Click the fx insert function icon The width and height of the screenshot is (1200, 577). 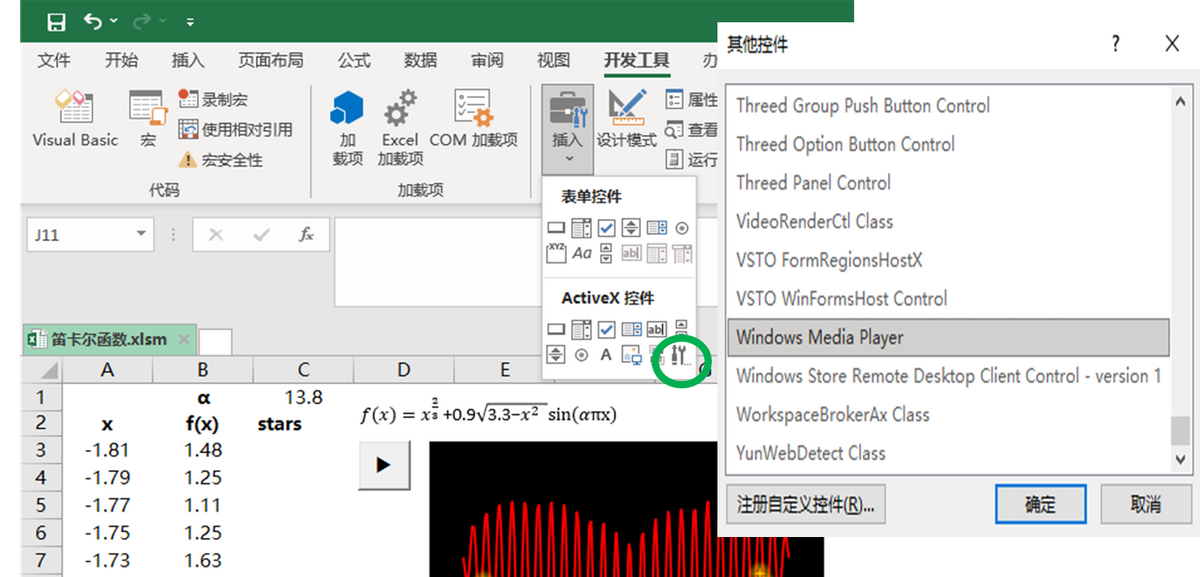pyautogui.click(x=307, y=235)
